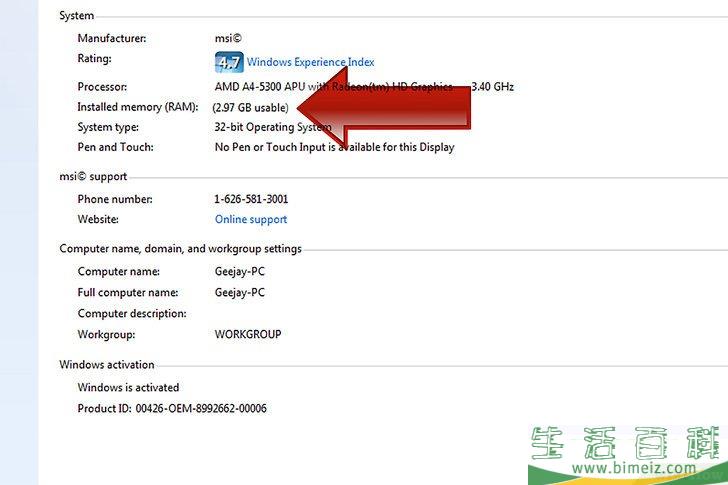728x485 pixels.
Task: Click the 32-bit Operating System value
Action: (x=272, y=128)
